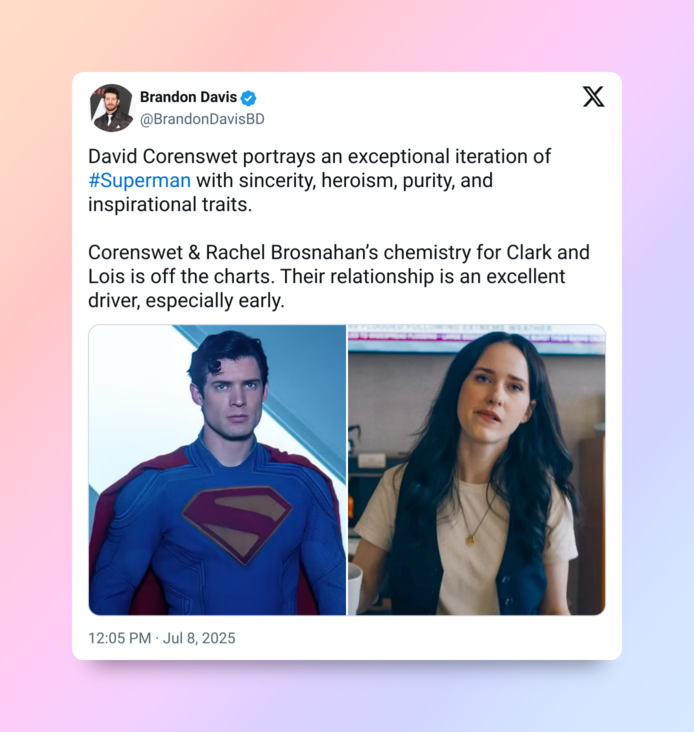Click the @BrandonDavisBD handle
Viewport: 694px width, 732px height.
(202, 119)
